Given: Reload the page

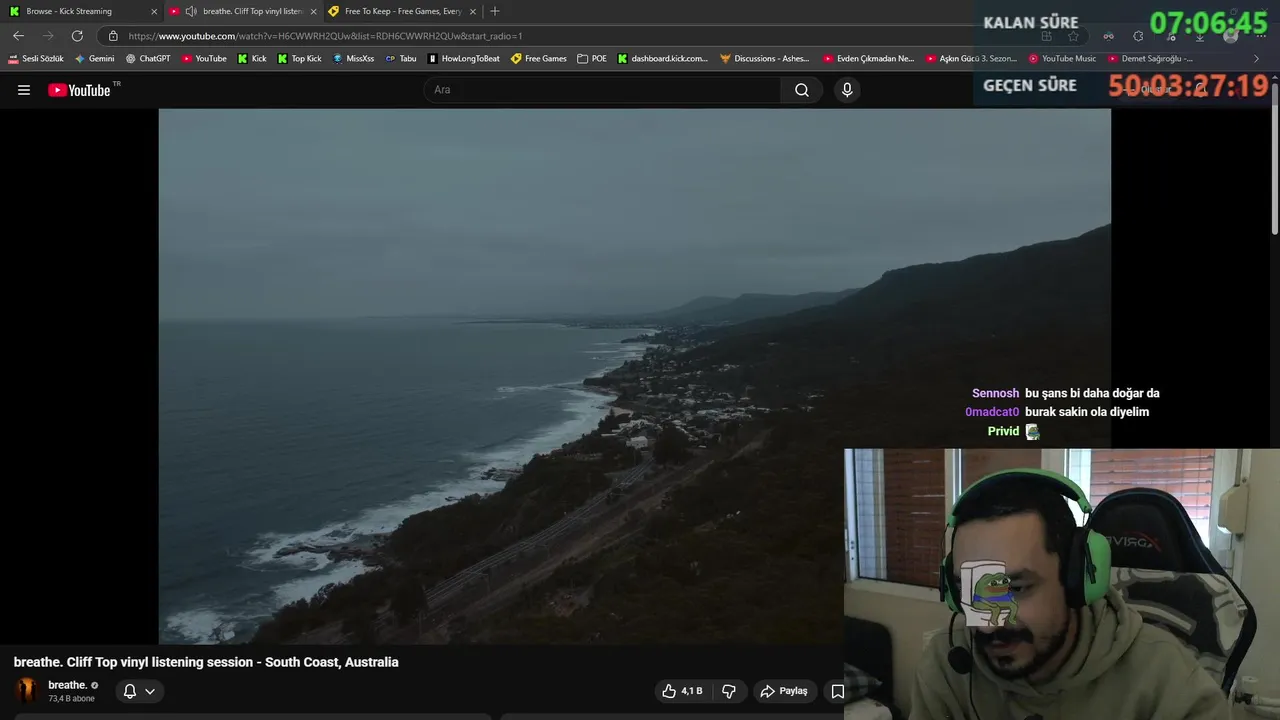Looking at the screenshot, I should tap(77, 36).
